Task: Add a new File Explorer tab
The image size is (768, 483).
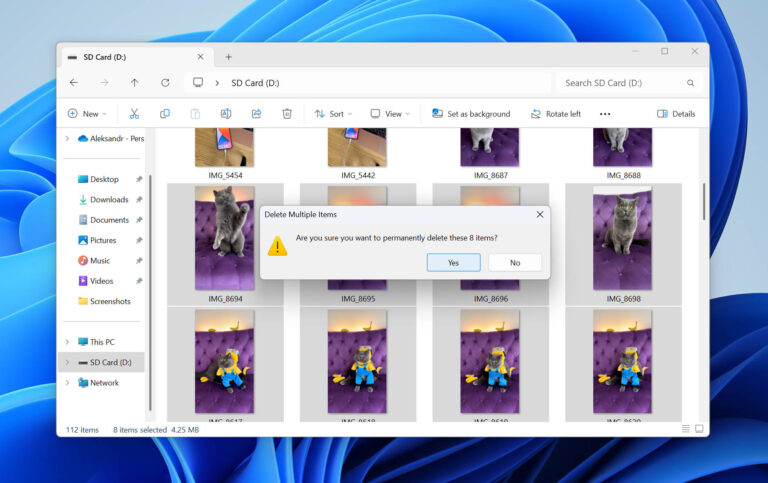Action: (x=228, y=57)
